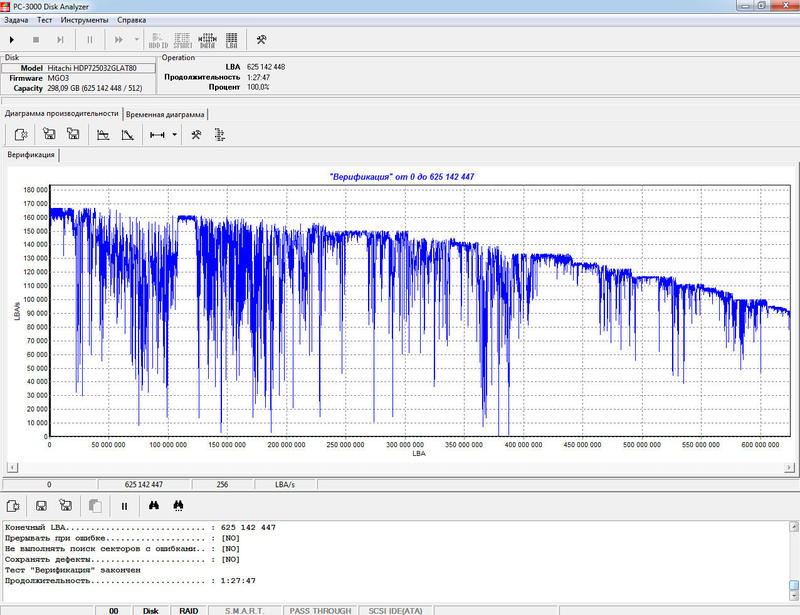Toggle the descending curve chart mode icon
The width and height of the screenshot is (800, 615).
point(127,135)
